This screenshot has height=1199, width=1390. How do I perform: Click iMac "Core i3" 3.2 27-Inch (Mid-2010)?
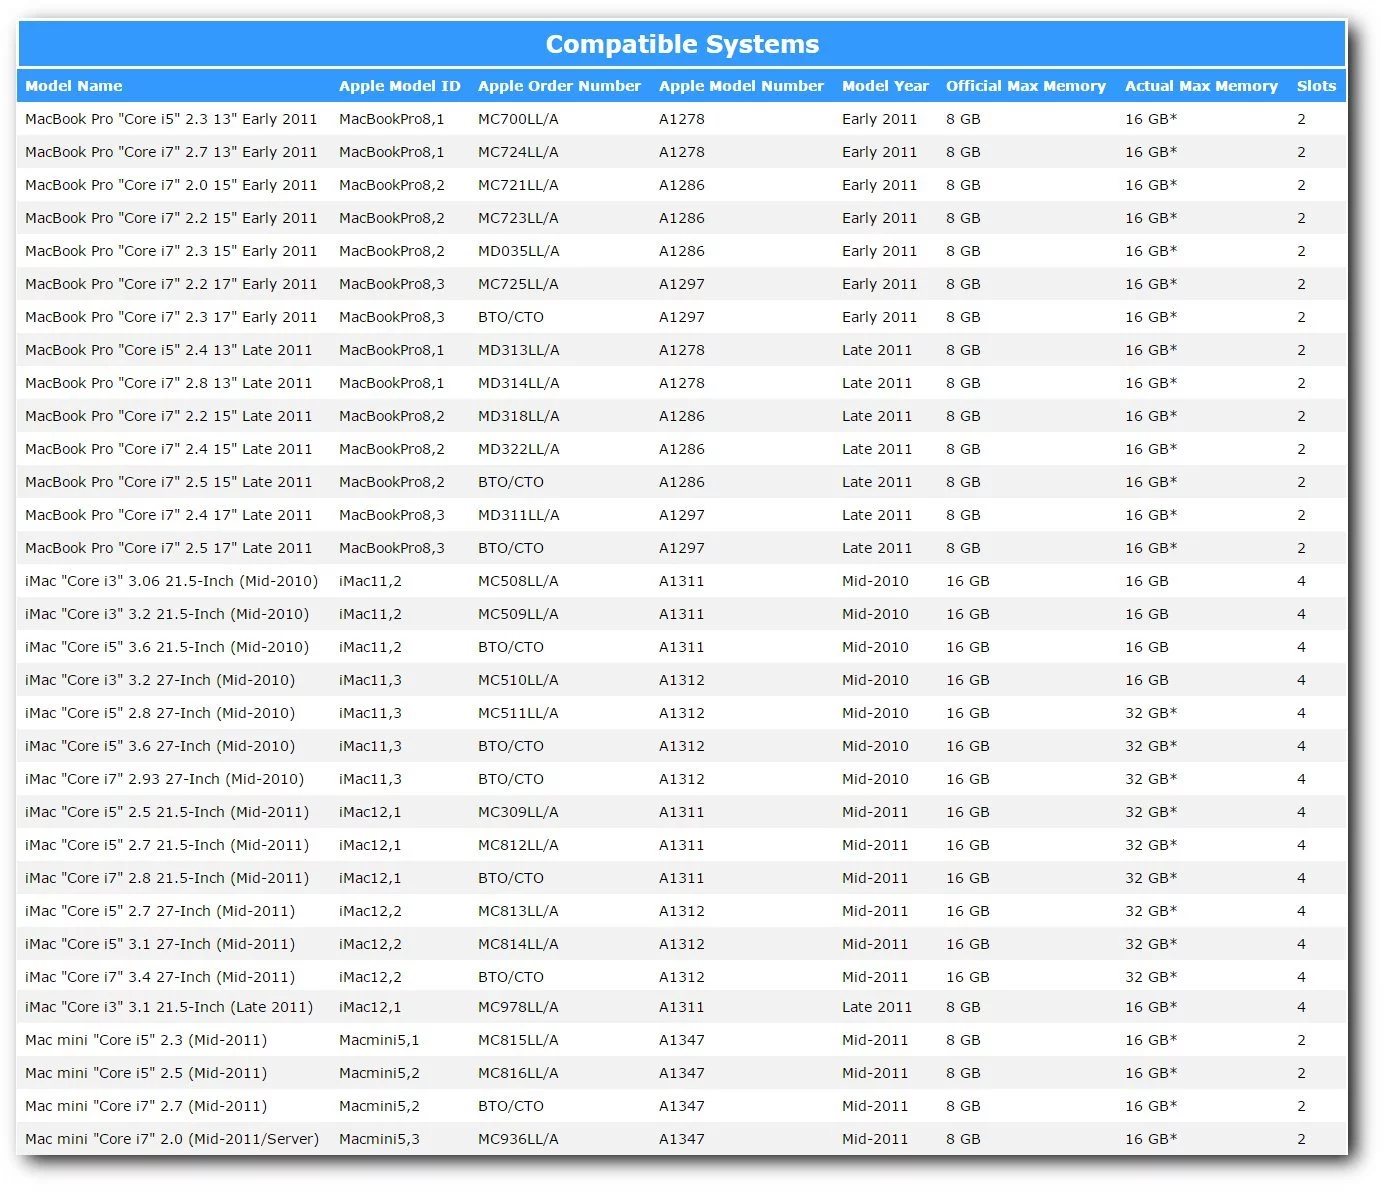(x=160, y=680)
